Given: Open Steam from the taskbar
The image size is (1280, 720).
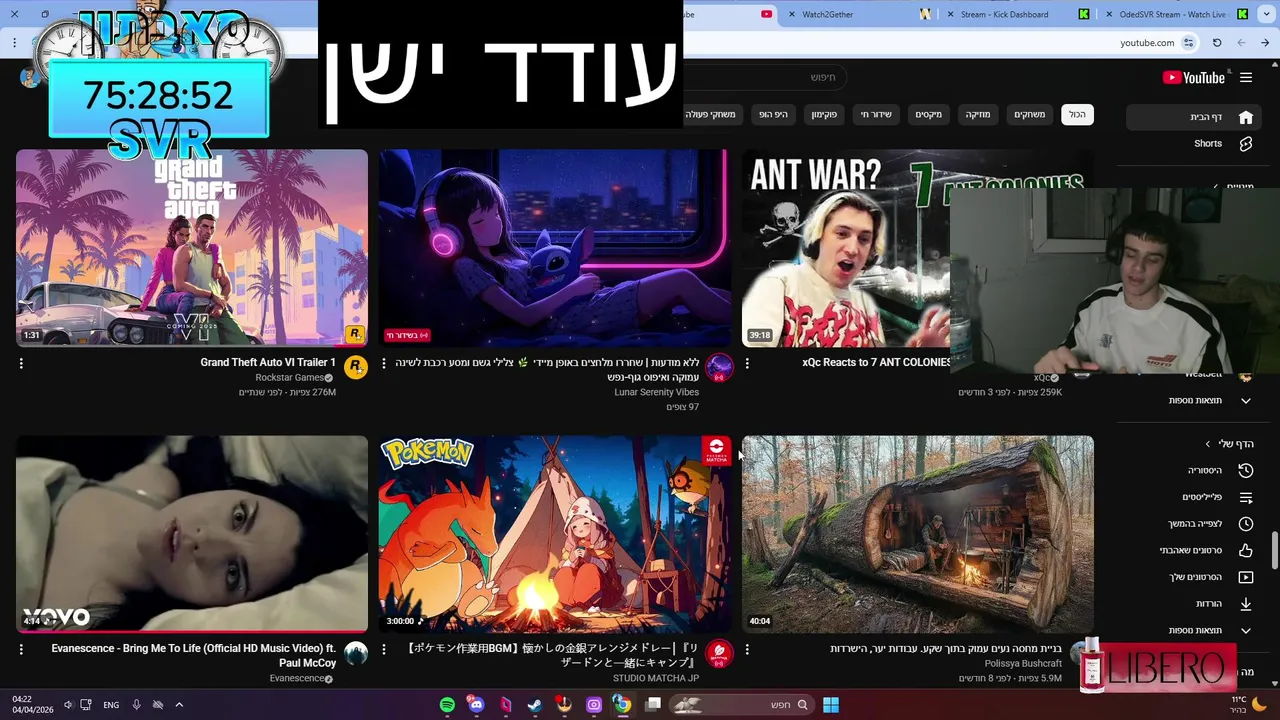Looking at the screenshot, I should click(535, 705).
